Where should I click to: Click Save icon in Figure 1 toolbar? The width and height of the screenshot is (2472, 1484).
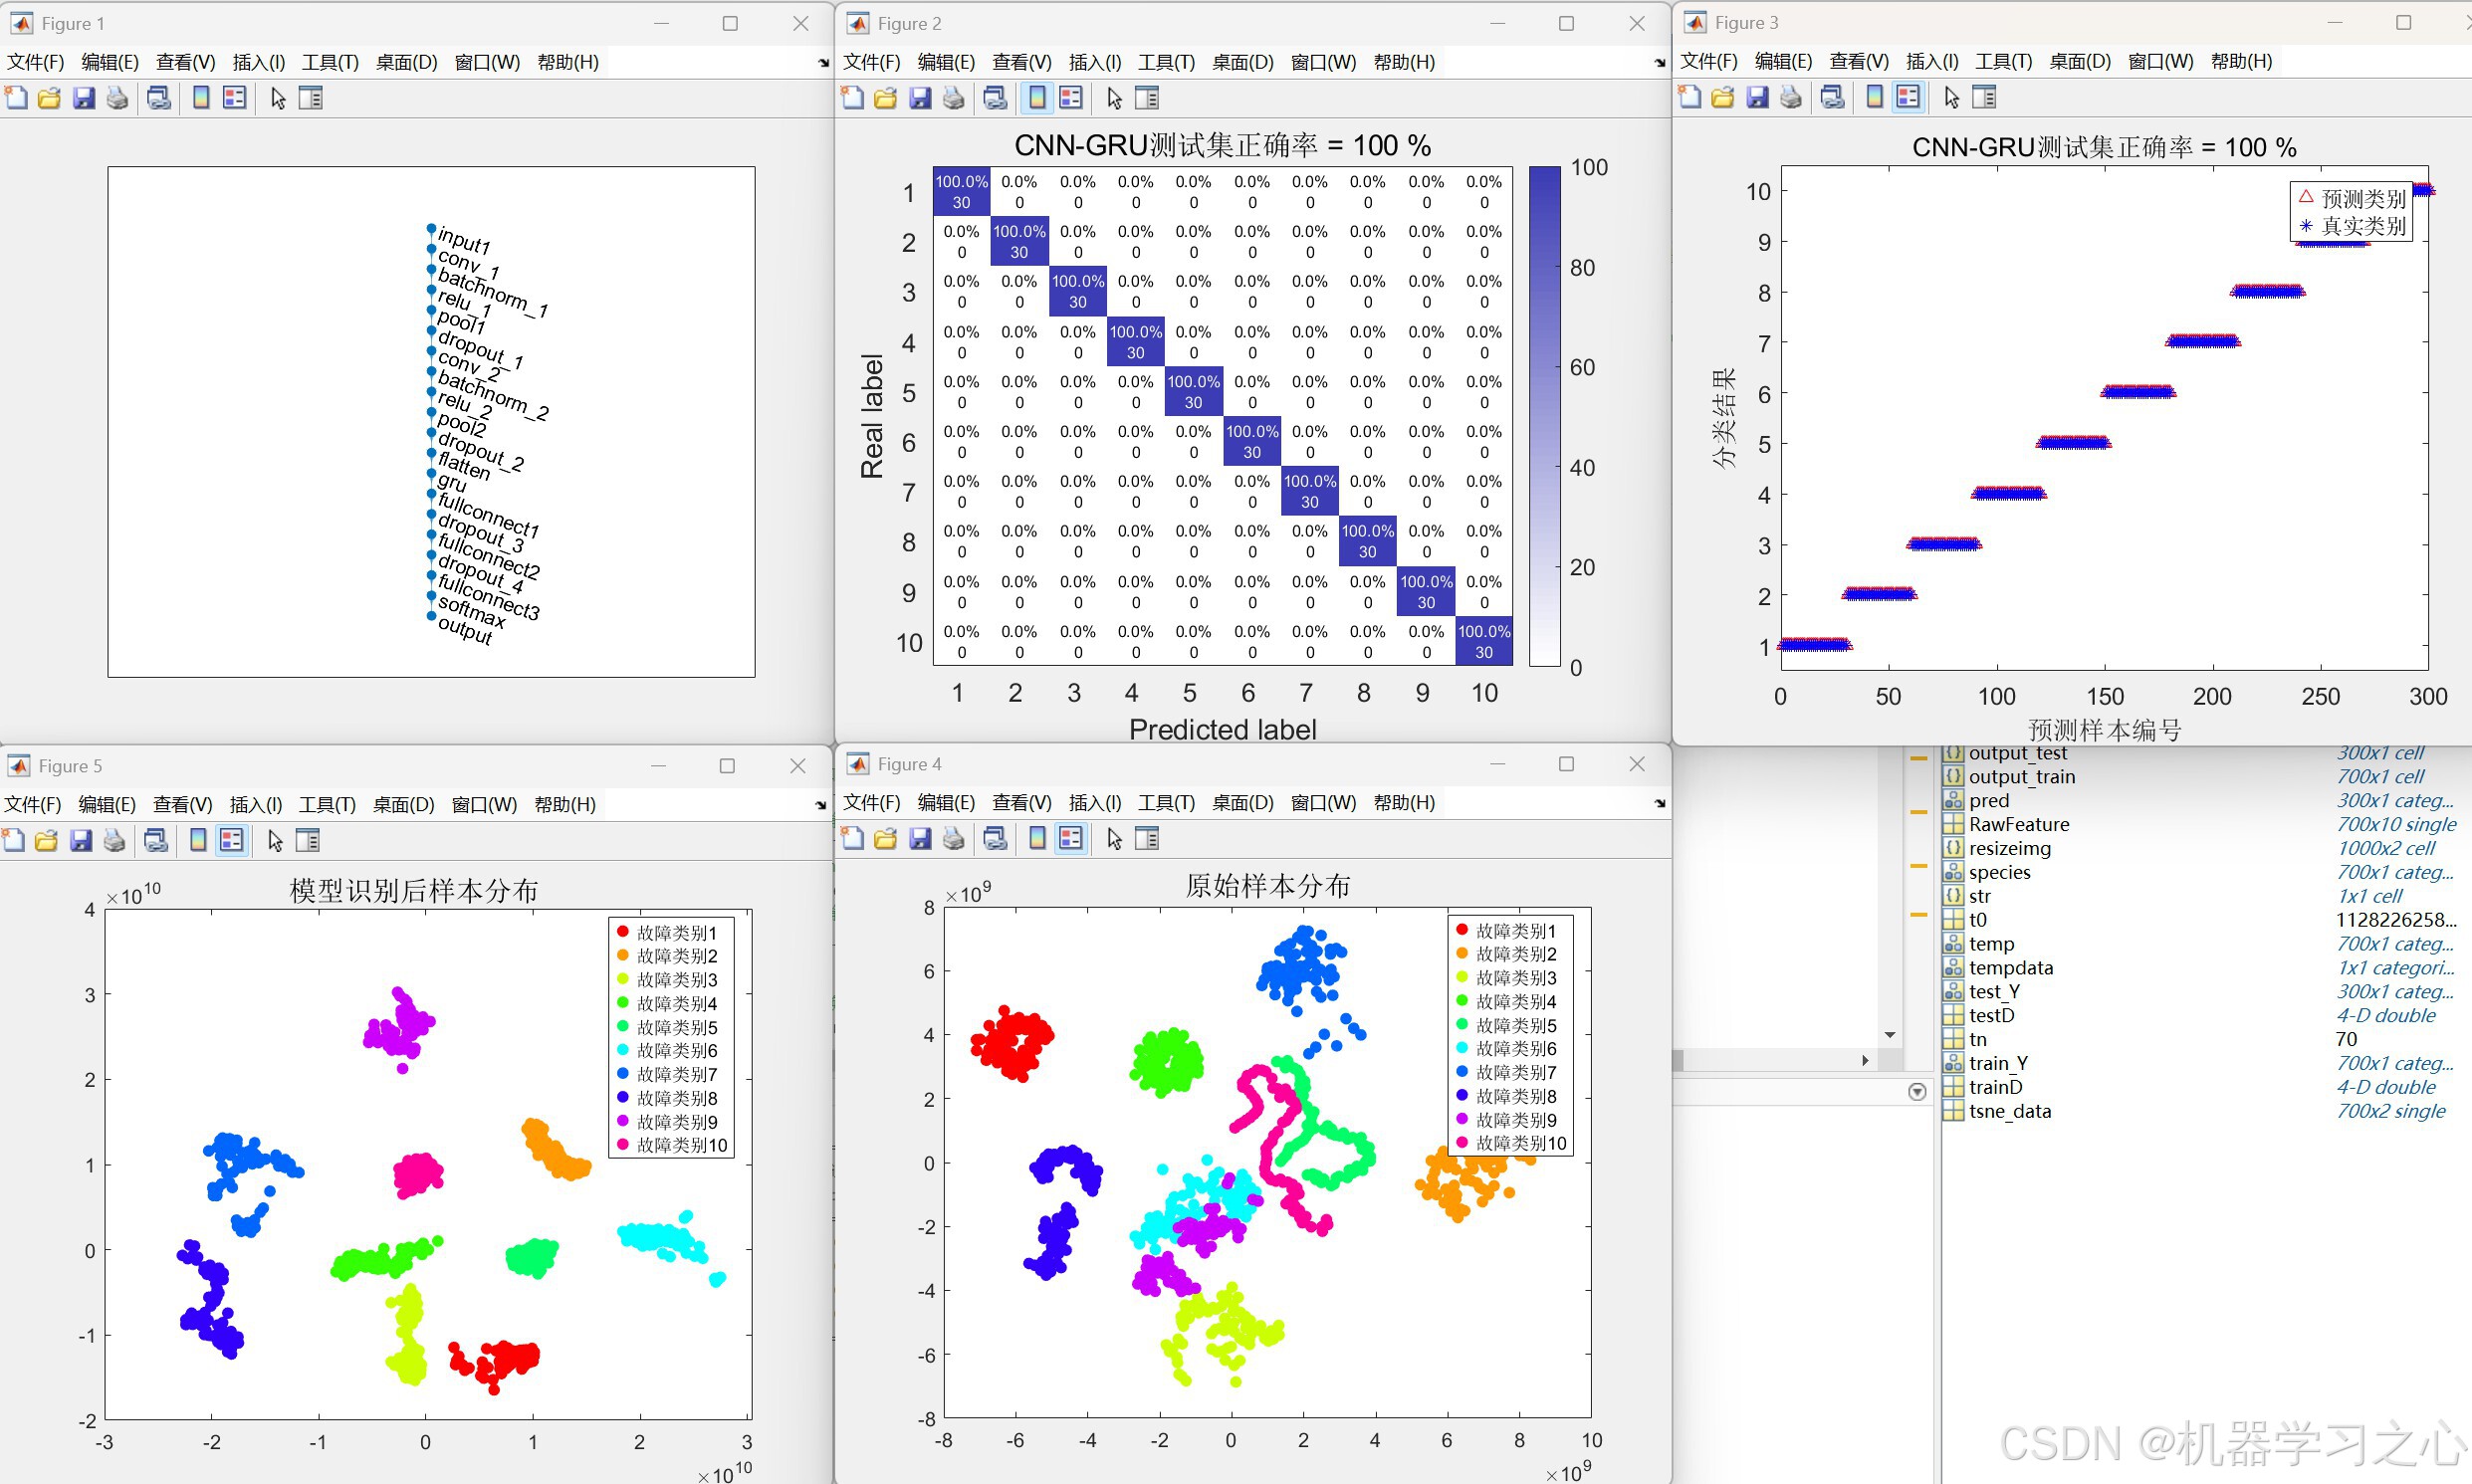[x=84, y=98]
